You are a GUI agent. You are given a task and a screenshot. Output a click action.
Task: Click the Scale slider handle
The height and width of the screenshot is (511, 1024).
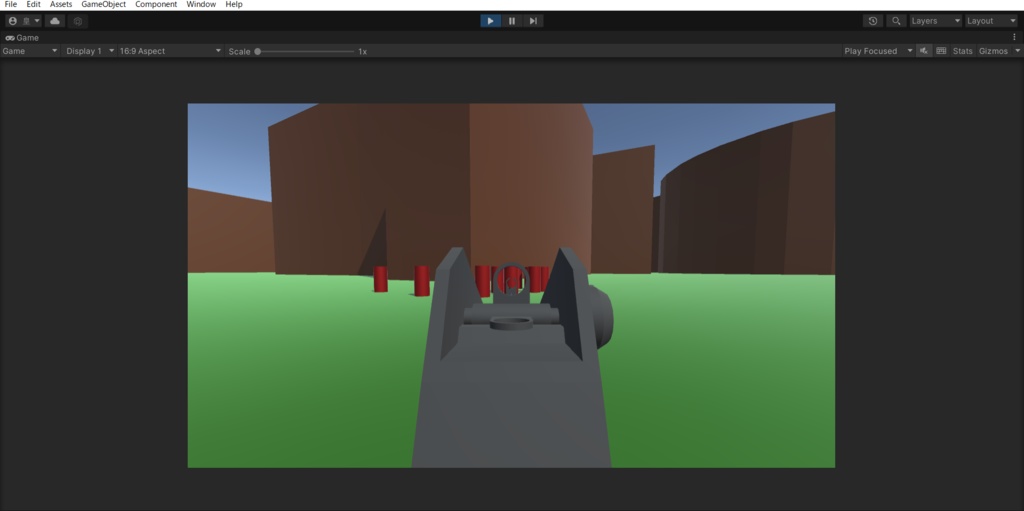258,51
